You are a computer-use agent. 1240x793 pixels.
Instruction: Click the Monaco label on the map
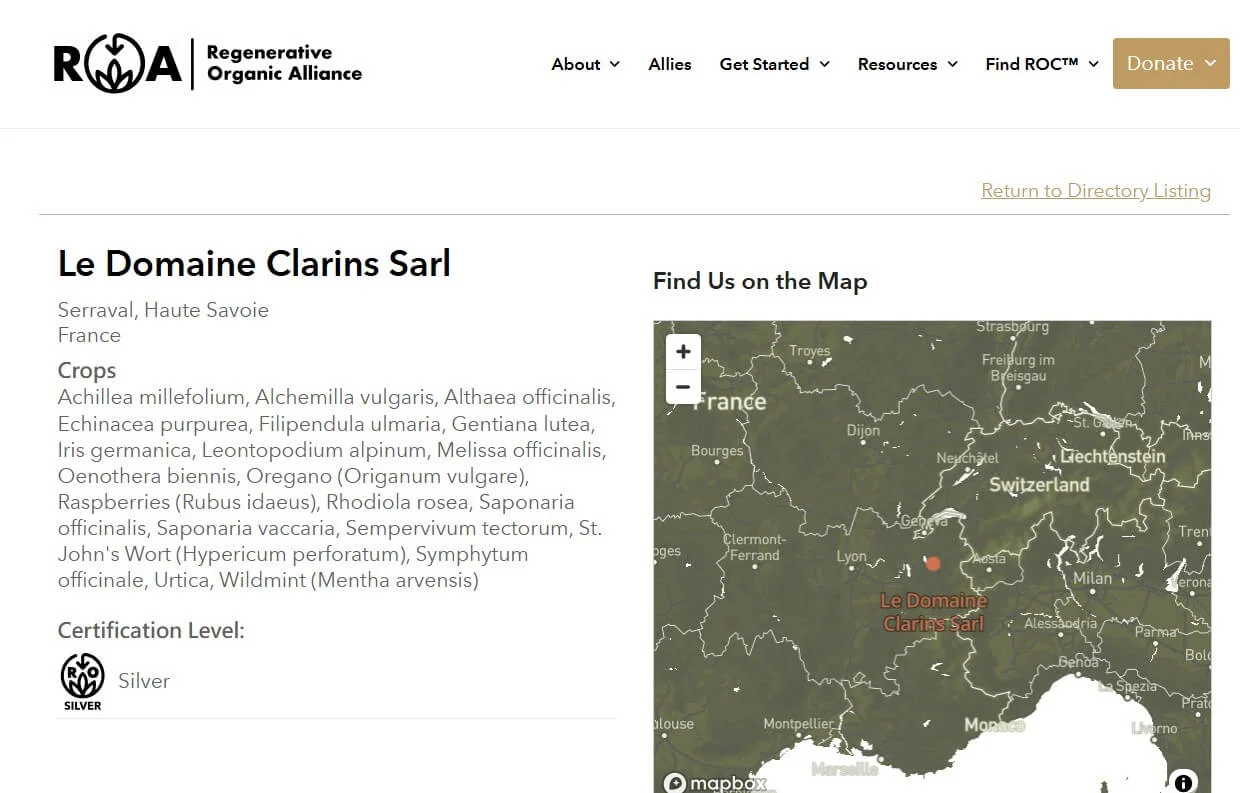[994, 725]
